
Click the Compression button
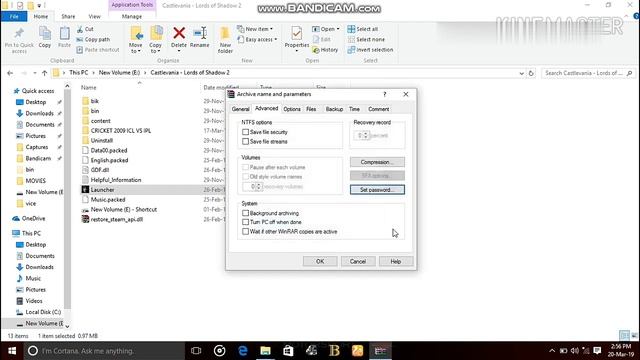pos(377,162)
